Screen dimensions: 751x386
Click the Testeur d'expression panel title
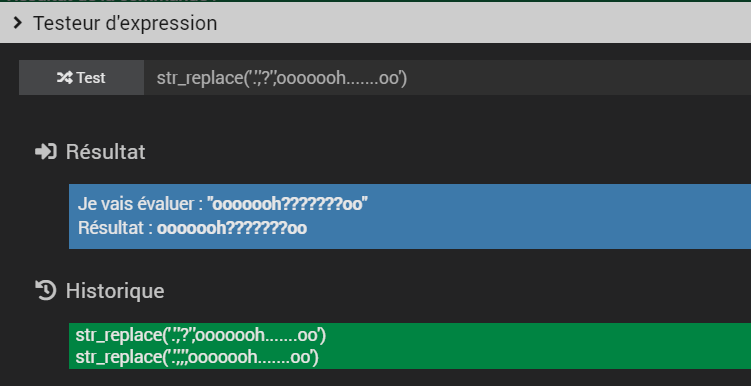125,23
